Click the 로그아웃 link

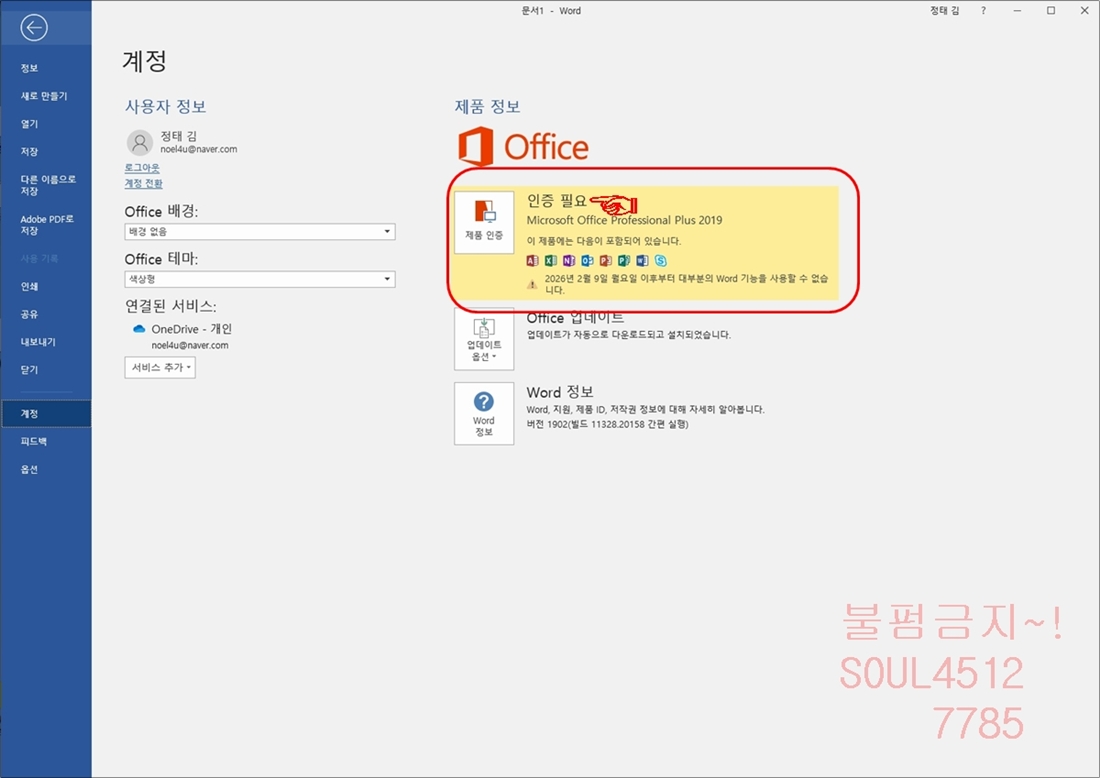tap(142, 168)
